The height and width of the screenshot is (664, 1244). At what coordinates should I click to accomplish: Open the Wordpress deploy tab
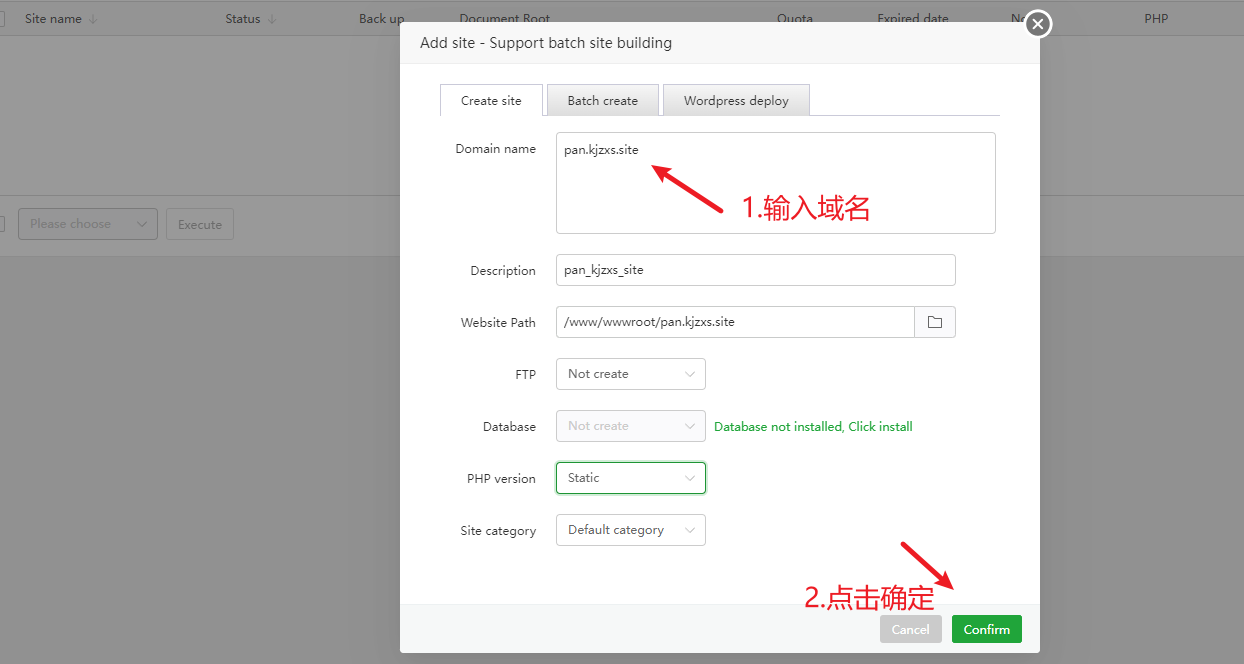(736, 101)
